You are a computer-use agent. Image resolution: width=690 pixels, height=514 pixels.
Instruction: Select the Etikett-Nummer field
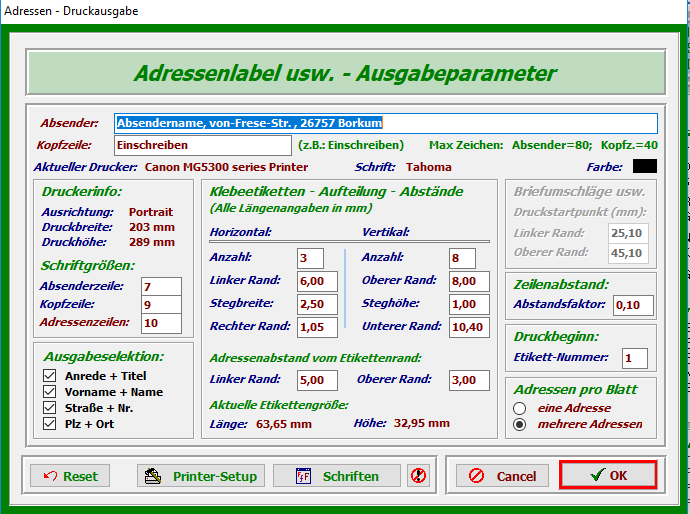click(634, 358)
